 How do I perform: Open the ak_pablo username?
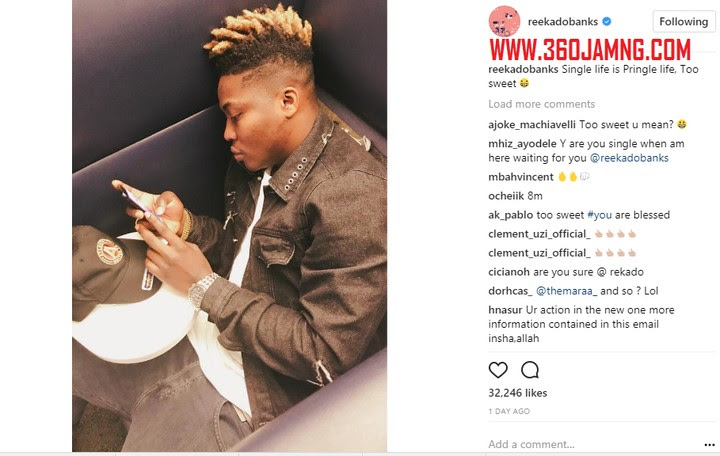coord(511,215)
